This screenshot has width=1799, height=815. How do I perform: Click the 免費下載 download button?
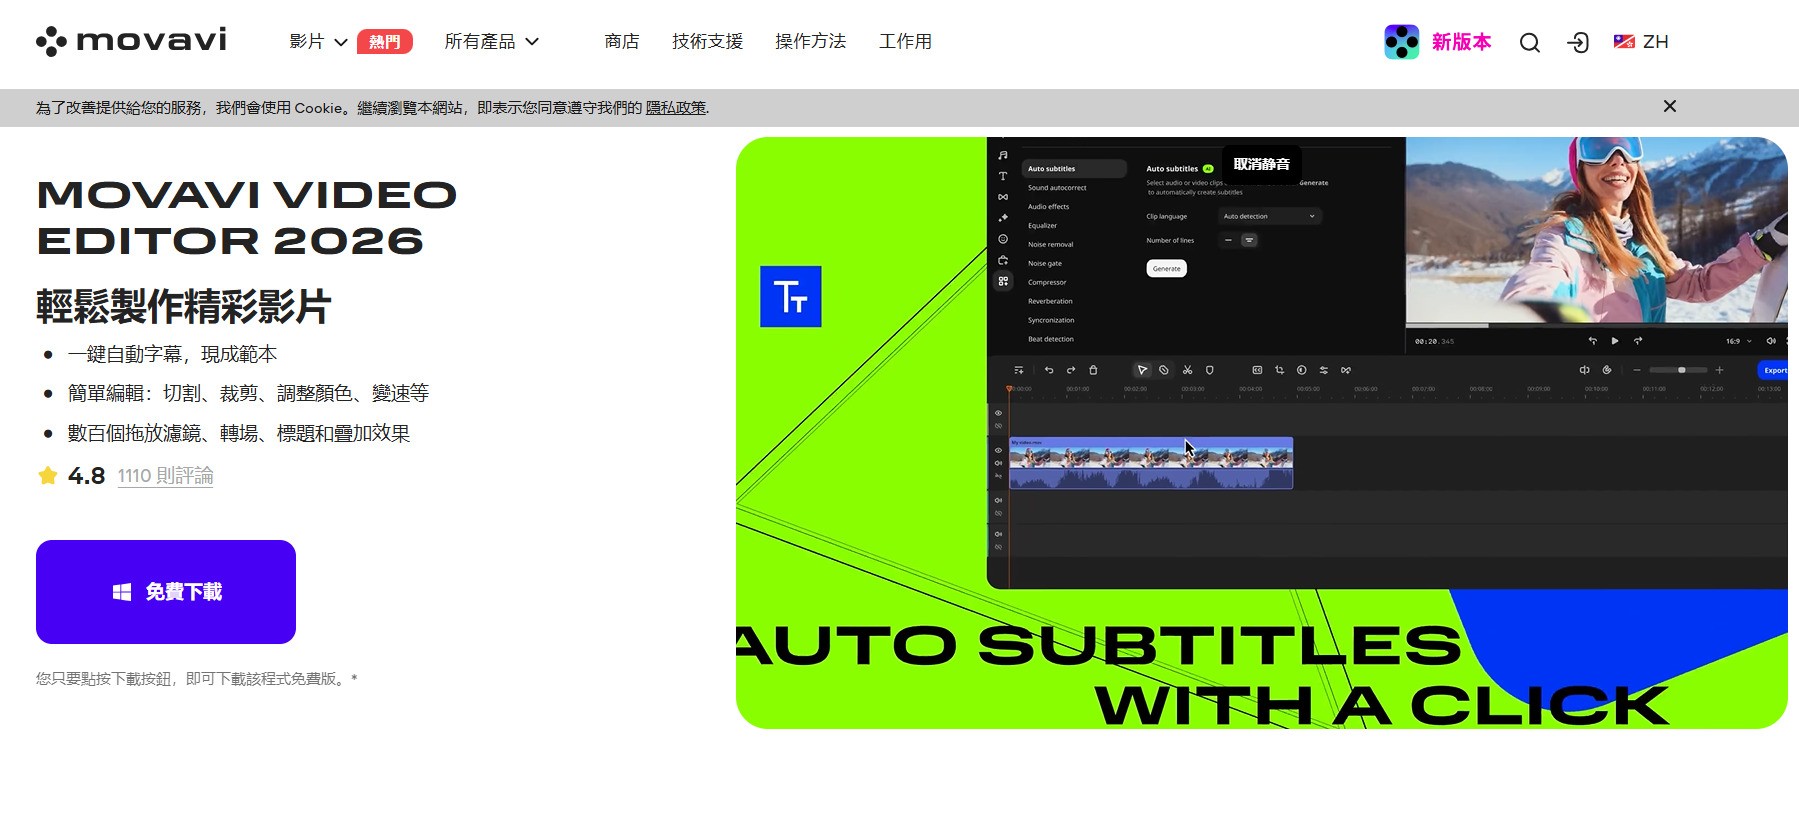(x=166, y=592)
